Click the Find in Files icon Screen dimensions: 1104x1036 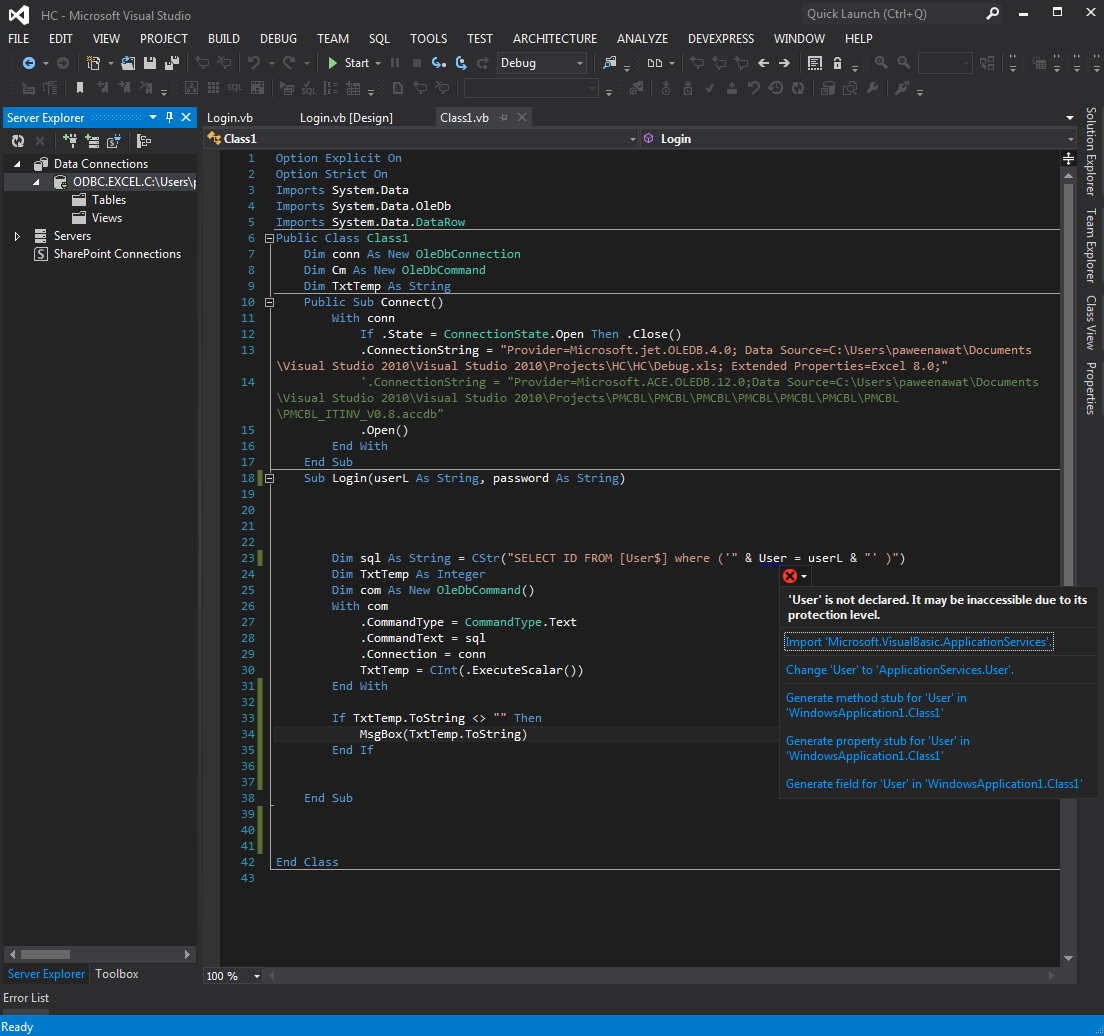coord(609,63)
